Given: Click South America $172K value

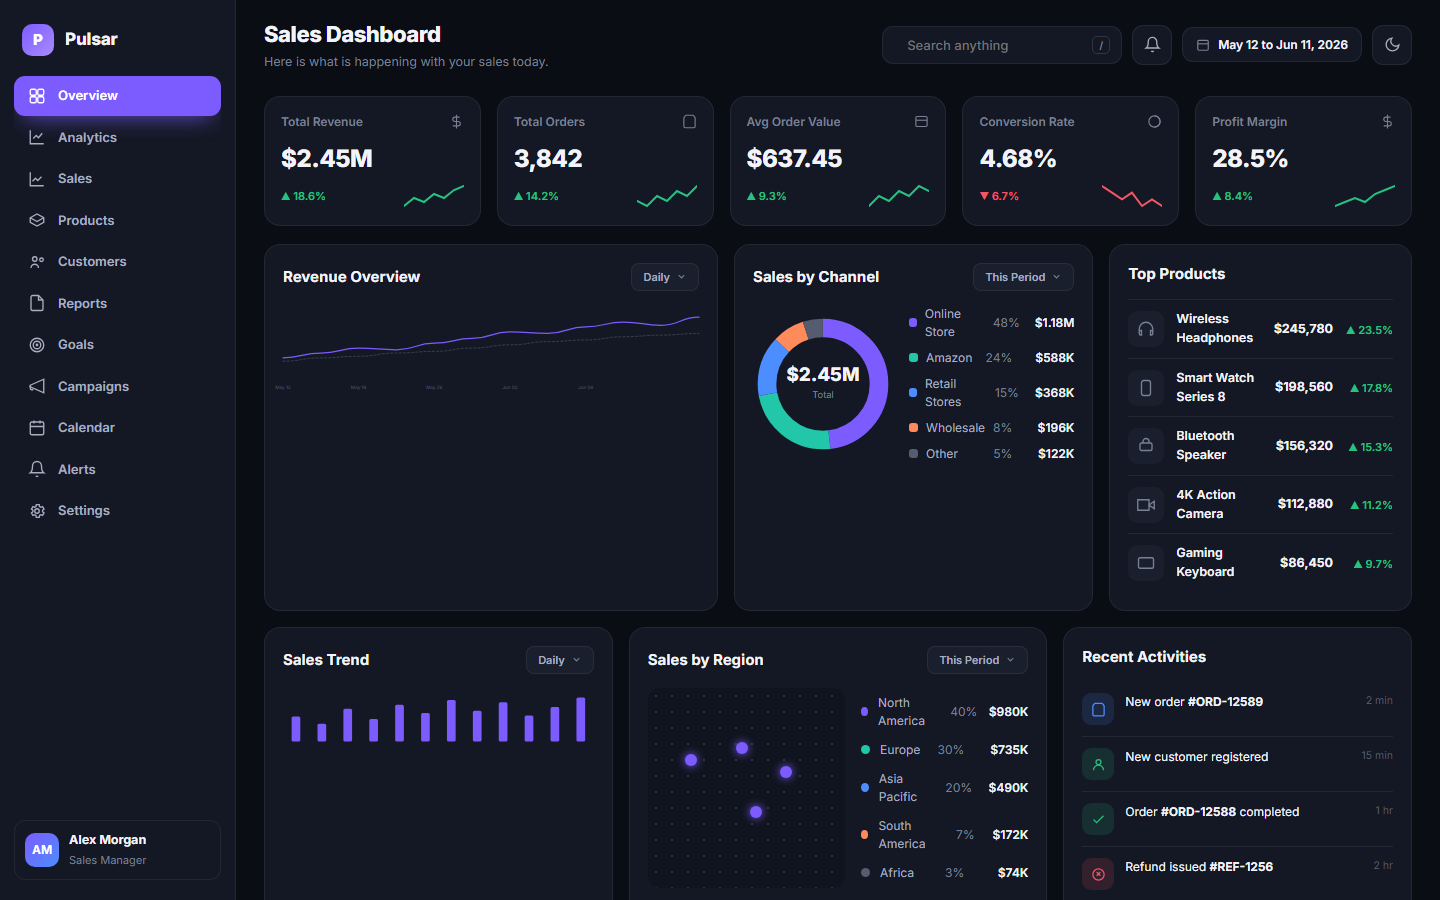Looking at the screenshot, I should (1010, 835).
